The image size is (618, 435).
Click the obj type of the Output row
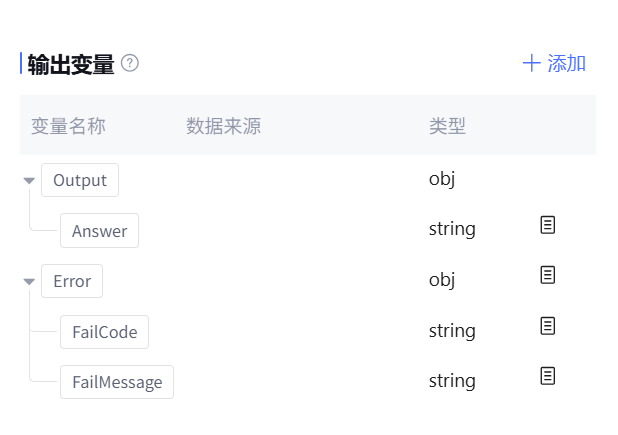442,179
